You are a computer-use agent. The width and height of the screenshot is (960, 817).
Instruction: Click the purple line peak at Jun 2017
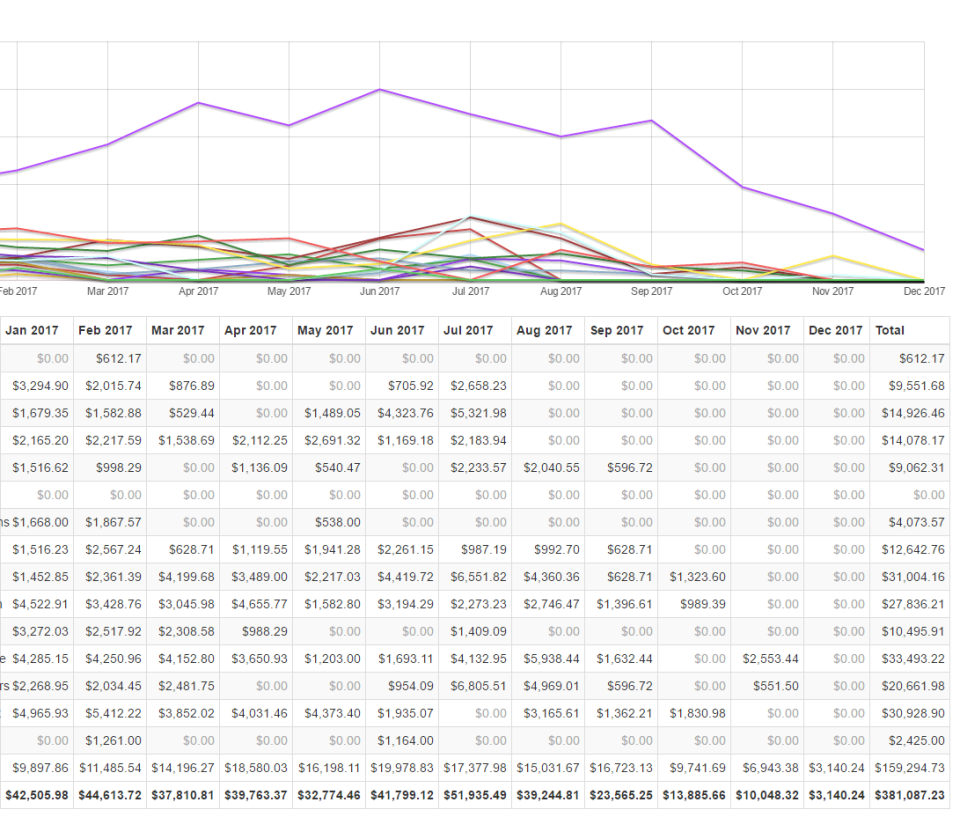[380, 89]
